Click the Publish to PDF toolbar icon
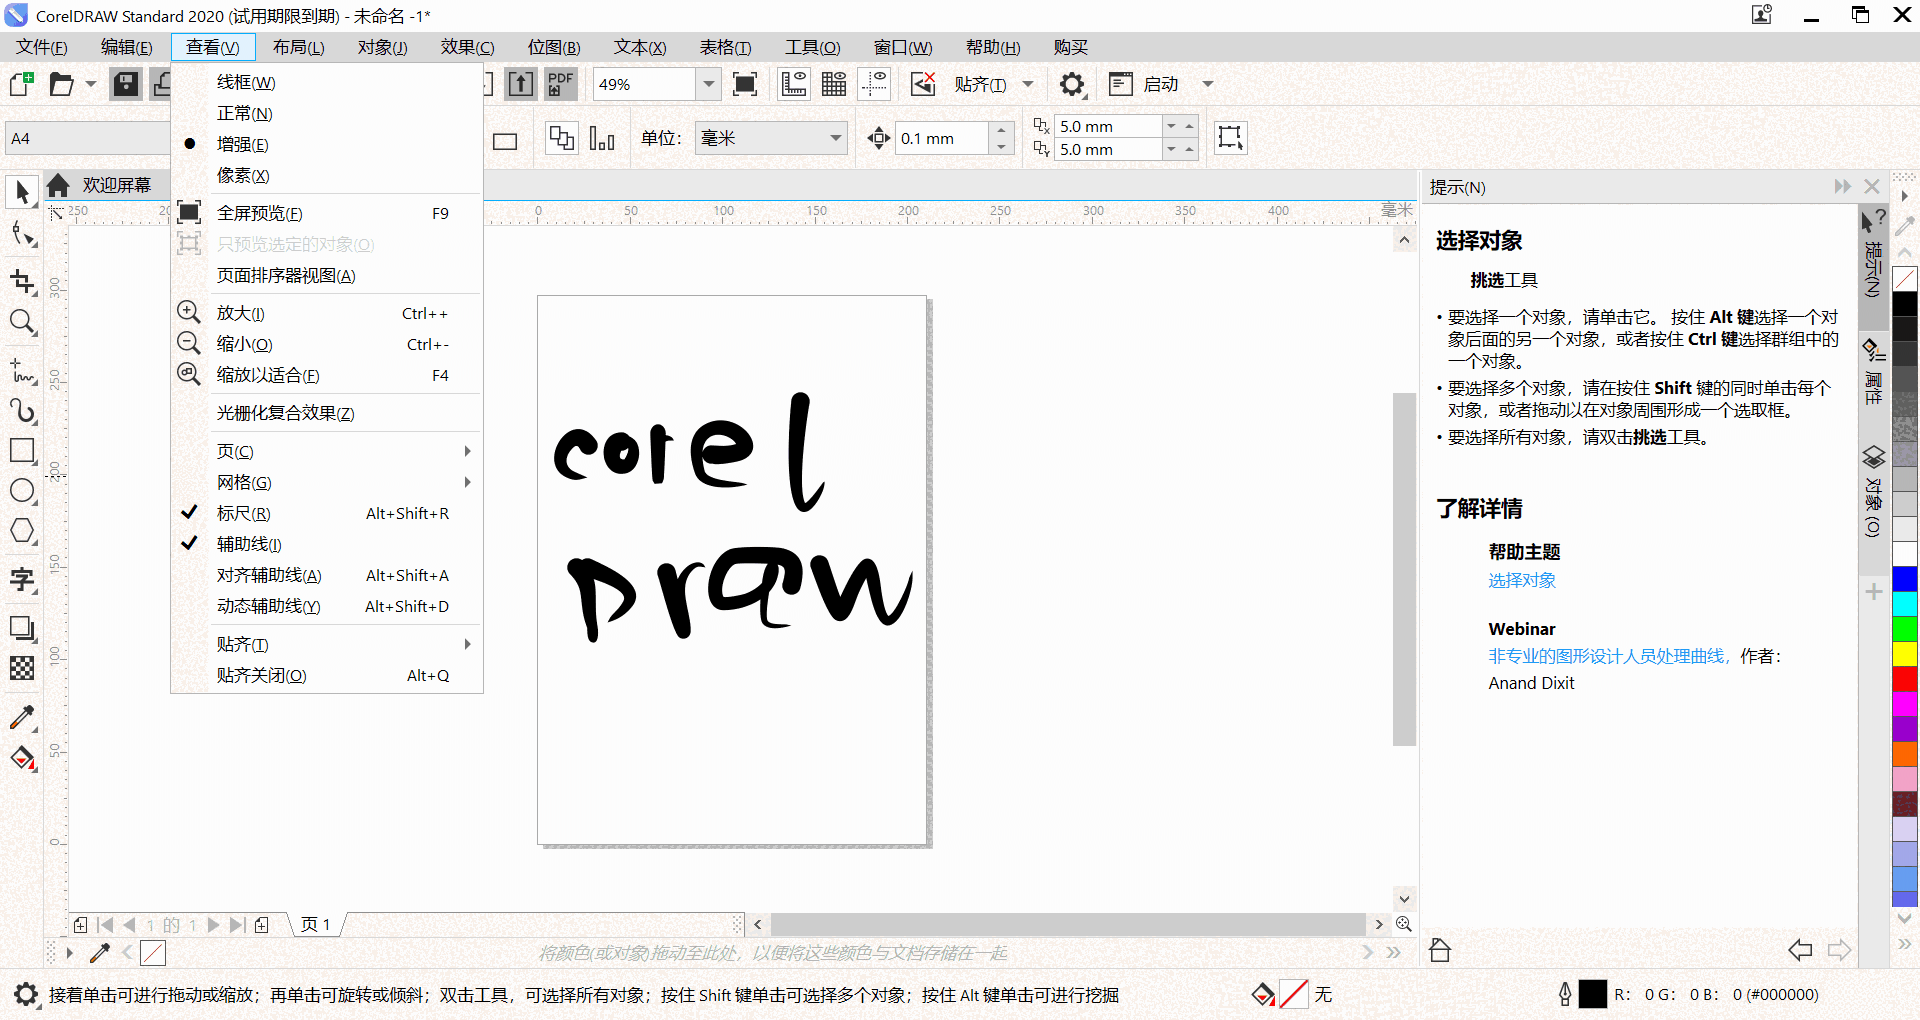 (560, 84)
